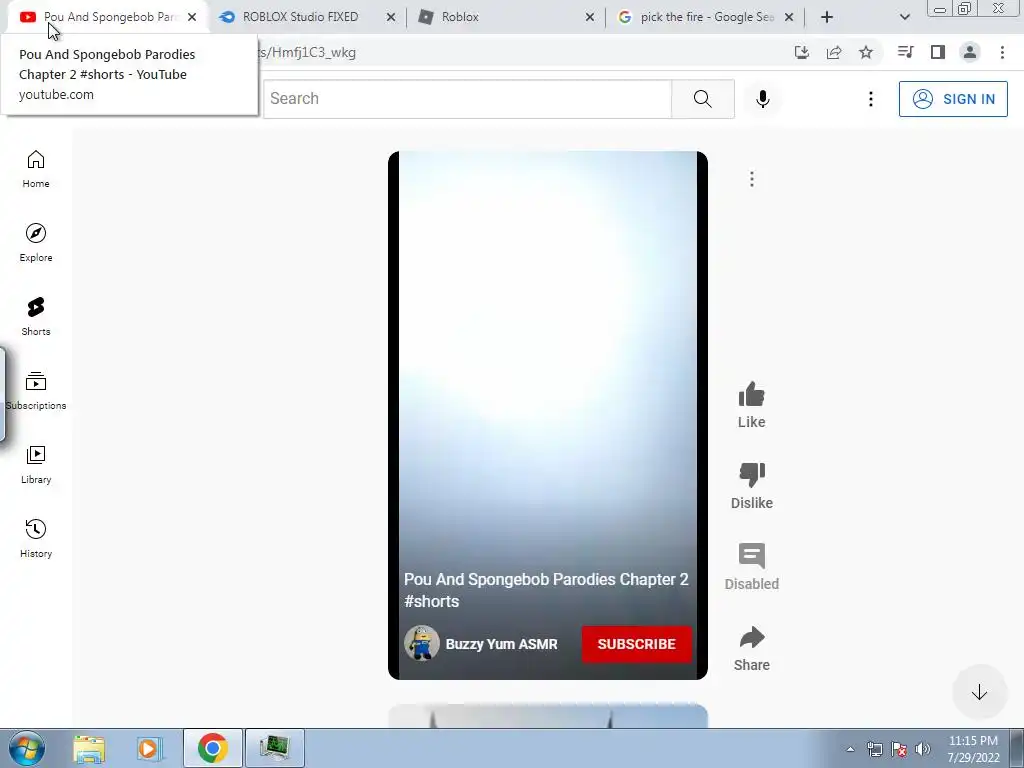Go to Shorts in sidebar
The width and height of the screenshot is (1024, 768).
pyautogui.click(x=36, y=317)
